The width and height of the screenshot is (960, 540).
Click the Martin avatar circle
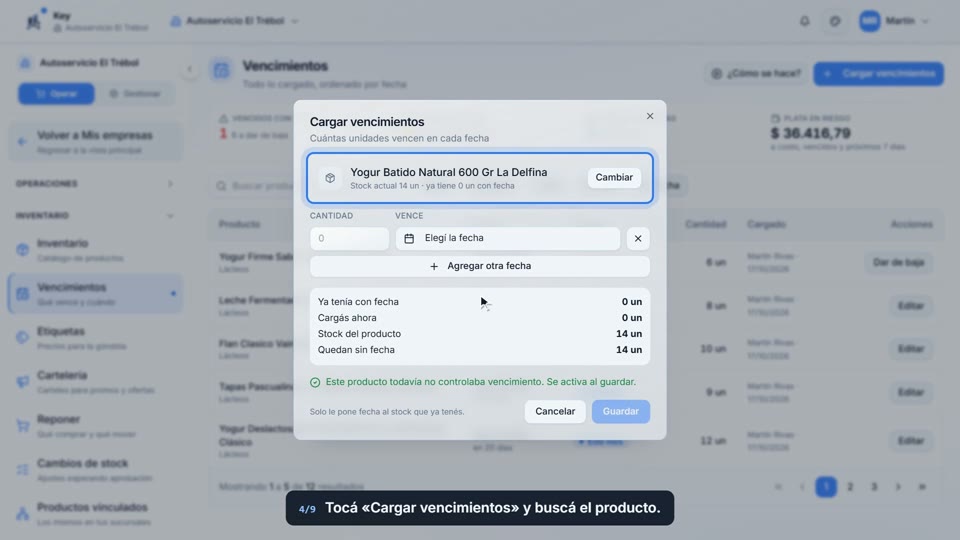(x=869, y=21)
